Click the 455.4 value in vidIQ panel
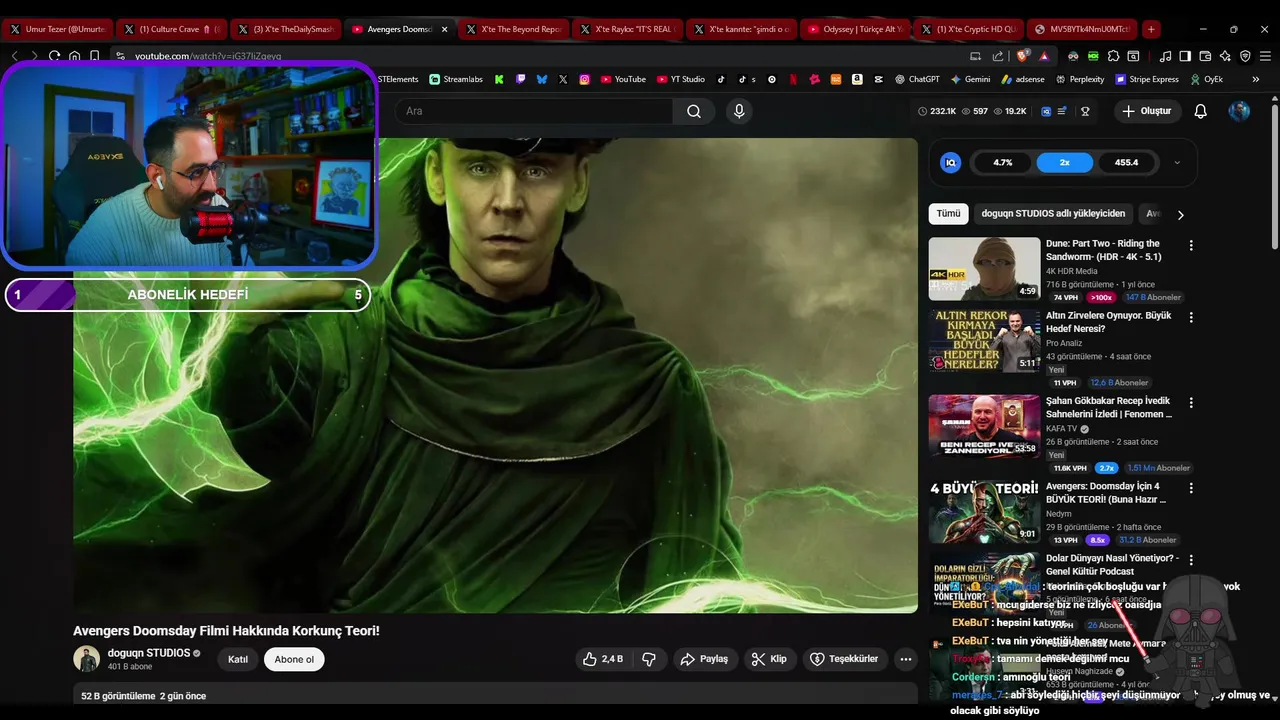Screen dimensions: 1280x720 click(1127, 162)
